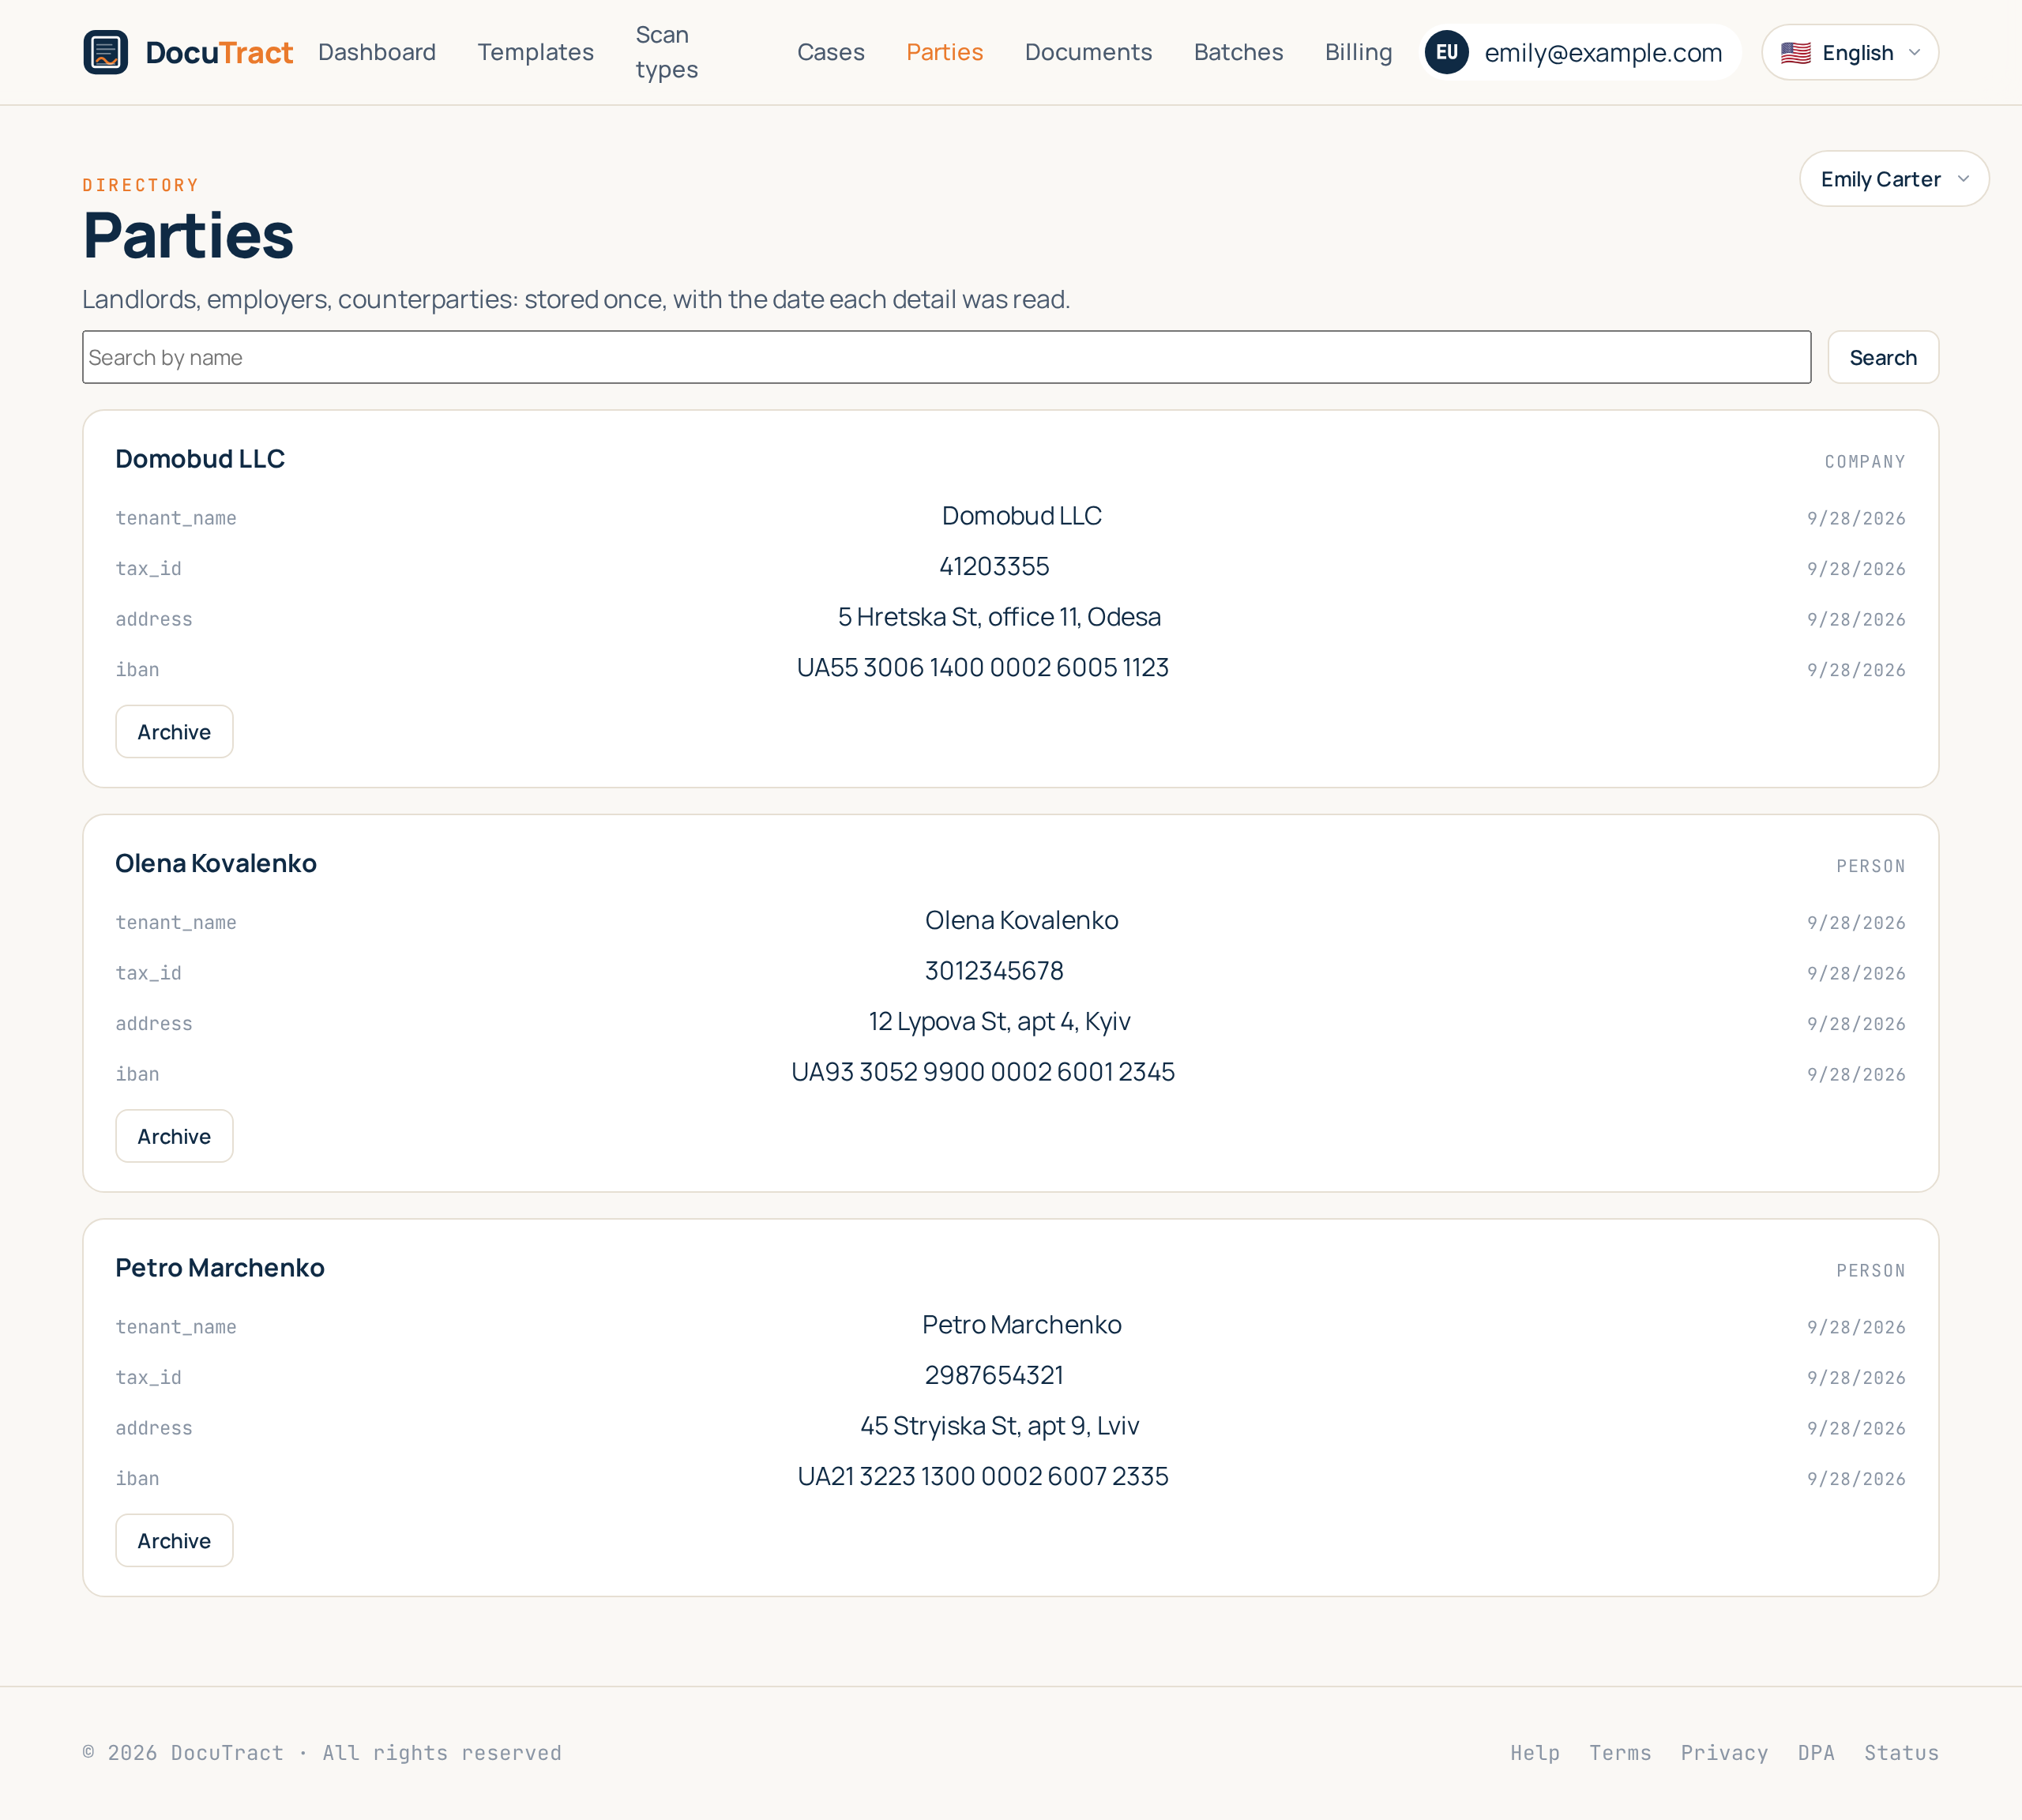2022x1820 pixels.
Task: Click address 45 Stryiska St, apt 9, Lviv
Action: (x=999, y=1426)
